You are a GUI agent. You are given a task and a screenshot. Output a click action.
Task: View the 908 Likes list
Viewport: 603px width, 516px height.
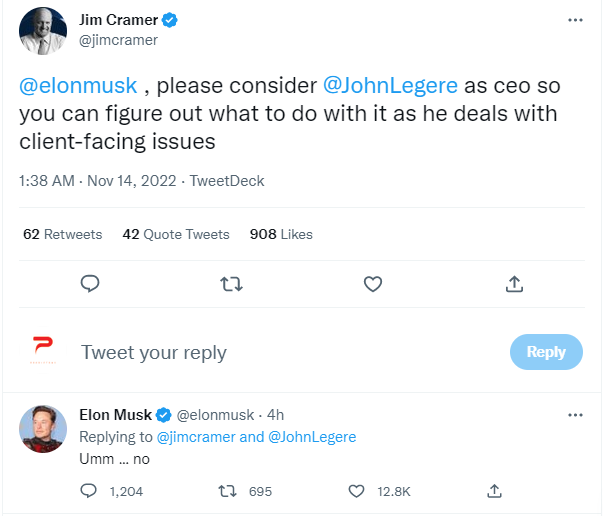281,234
